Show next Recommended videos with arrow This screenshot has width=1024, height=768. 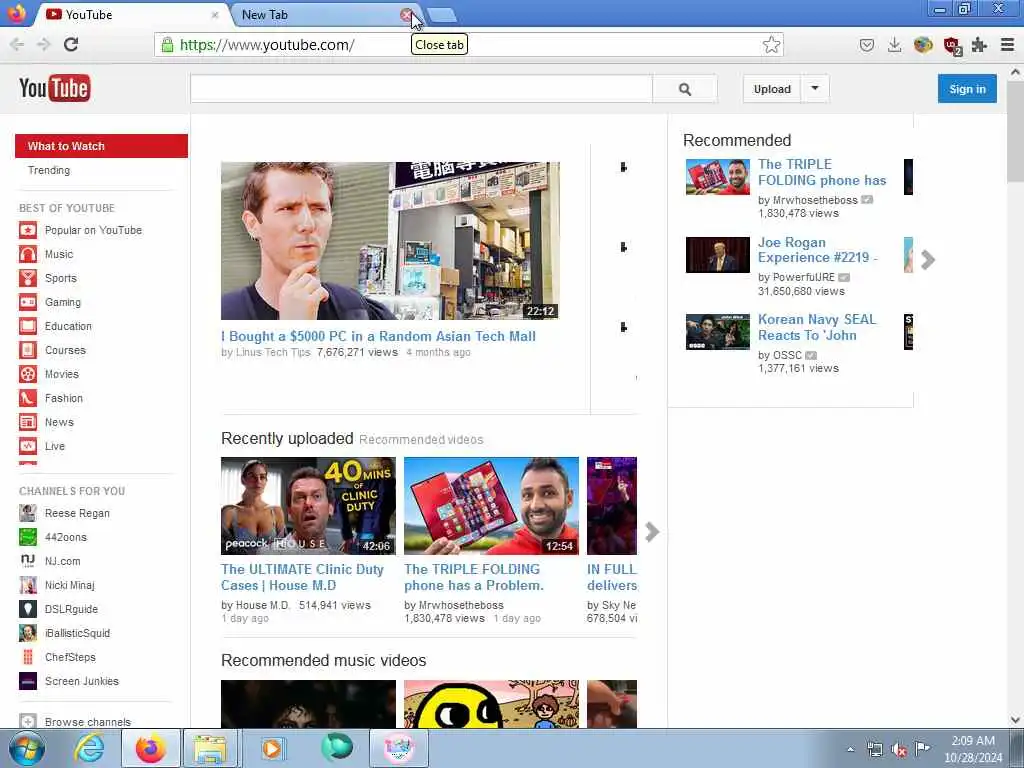(x=928, y=260)
